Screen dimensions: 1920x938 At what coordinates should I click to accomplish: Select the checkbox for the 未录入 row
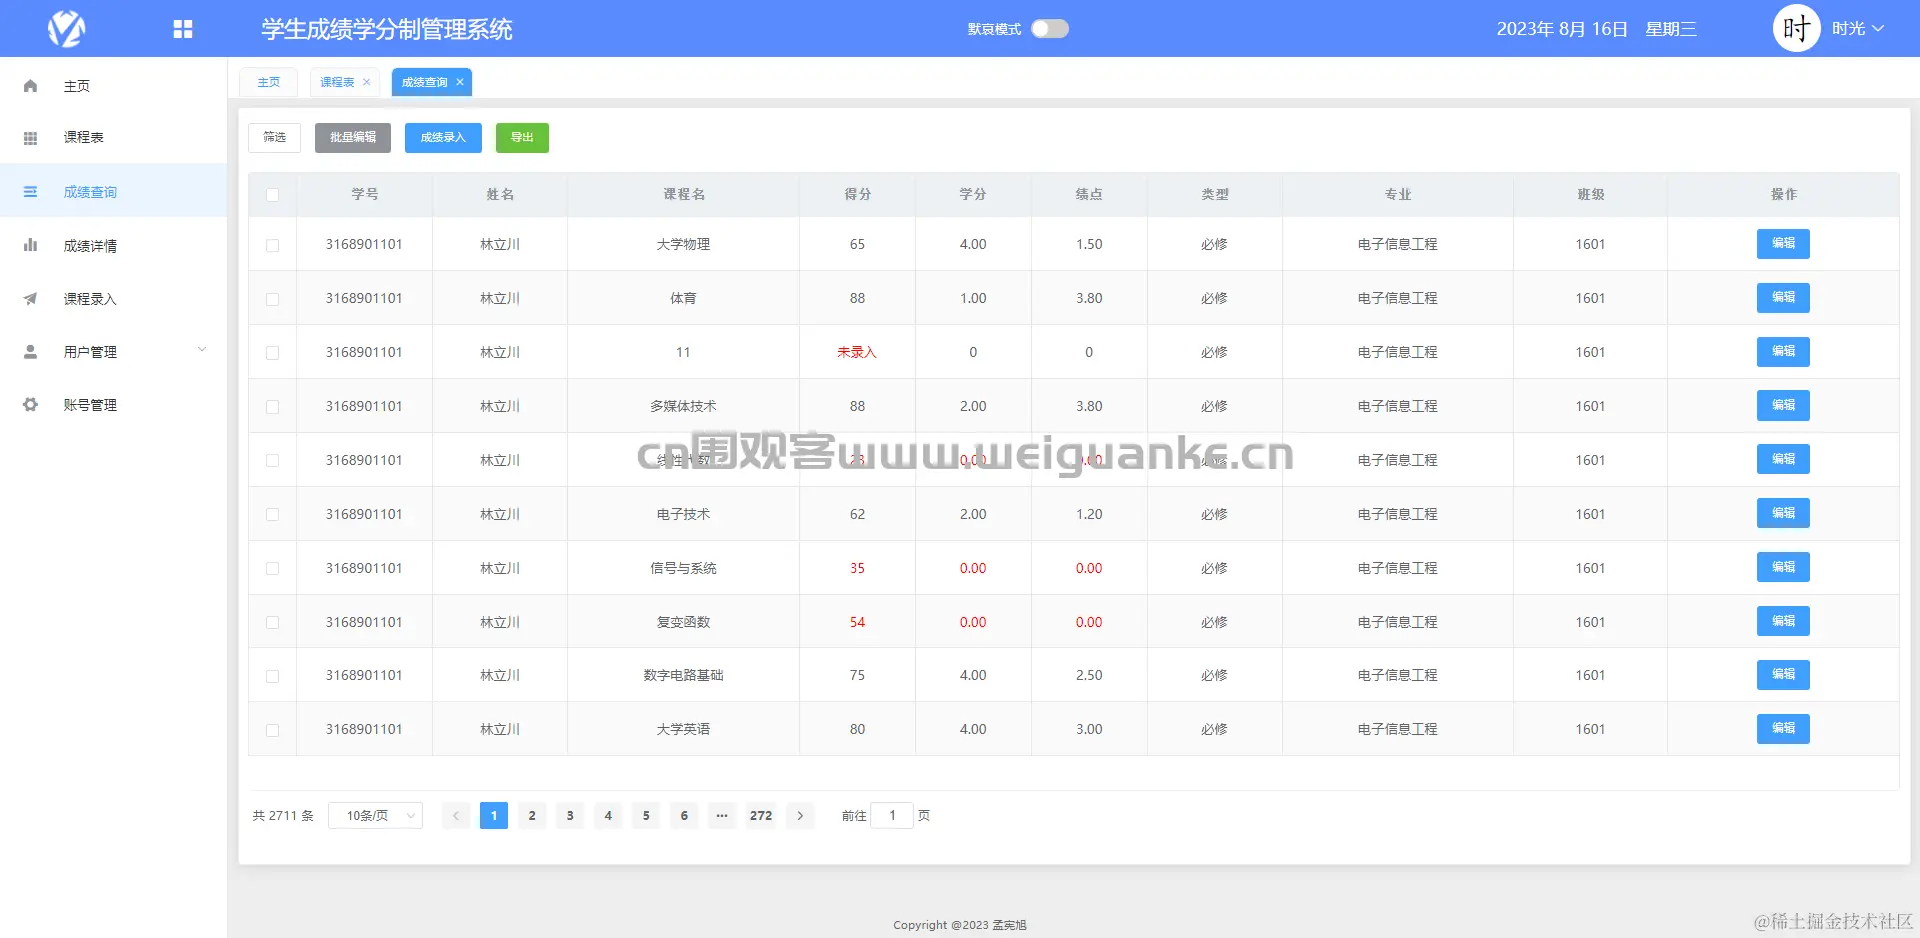pos(273,353)
